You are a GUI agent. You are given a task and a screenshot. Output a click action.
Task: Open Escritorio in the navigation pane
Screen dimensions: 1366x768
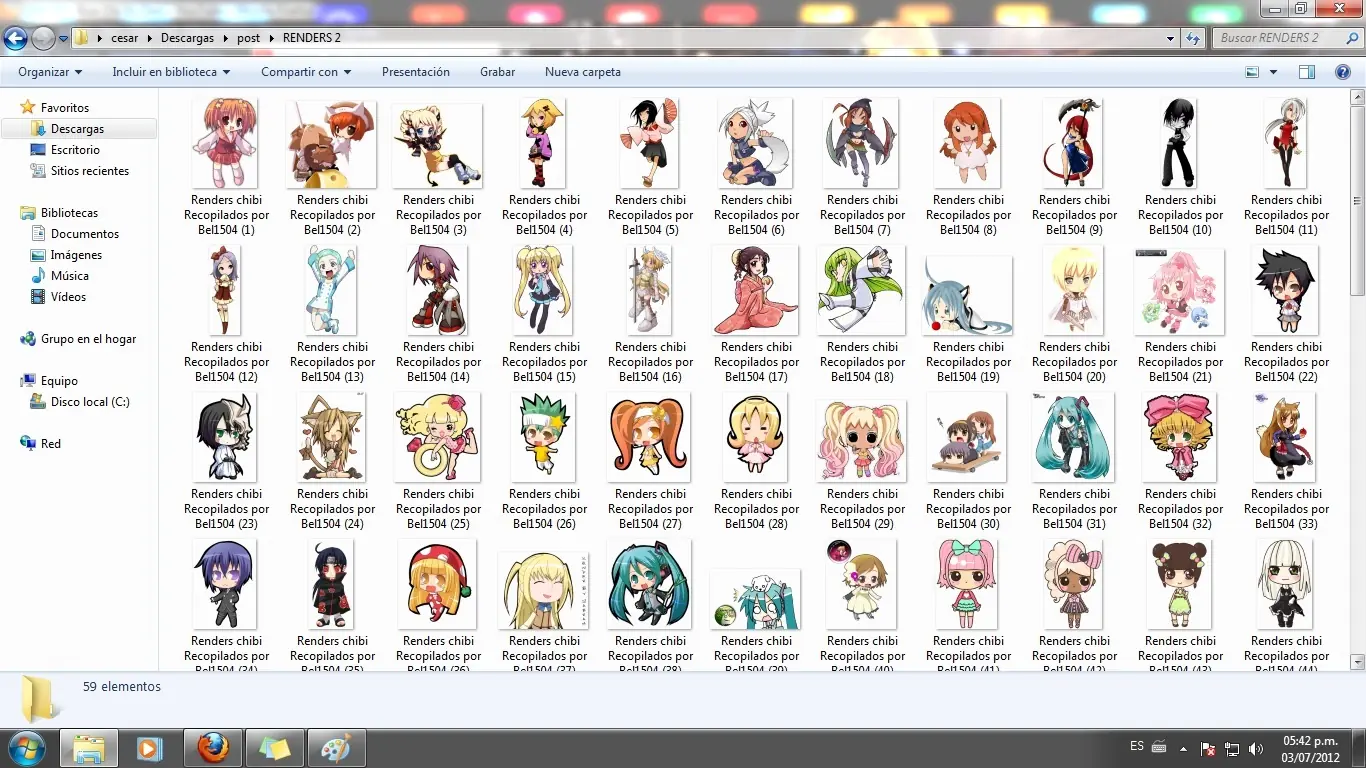point(75,150)
